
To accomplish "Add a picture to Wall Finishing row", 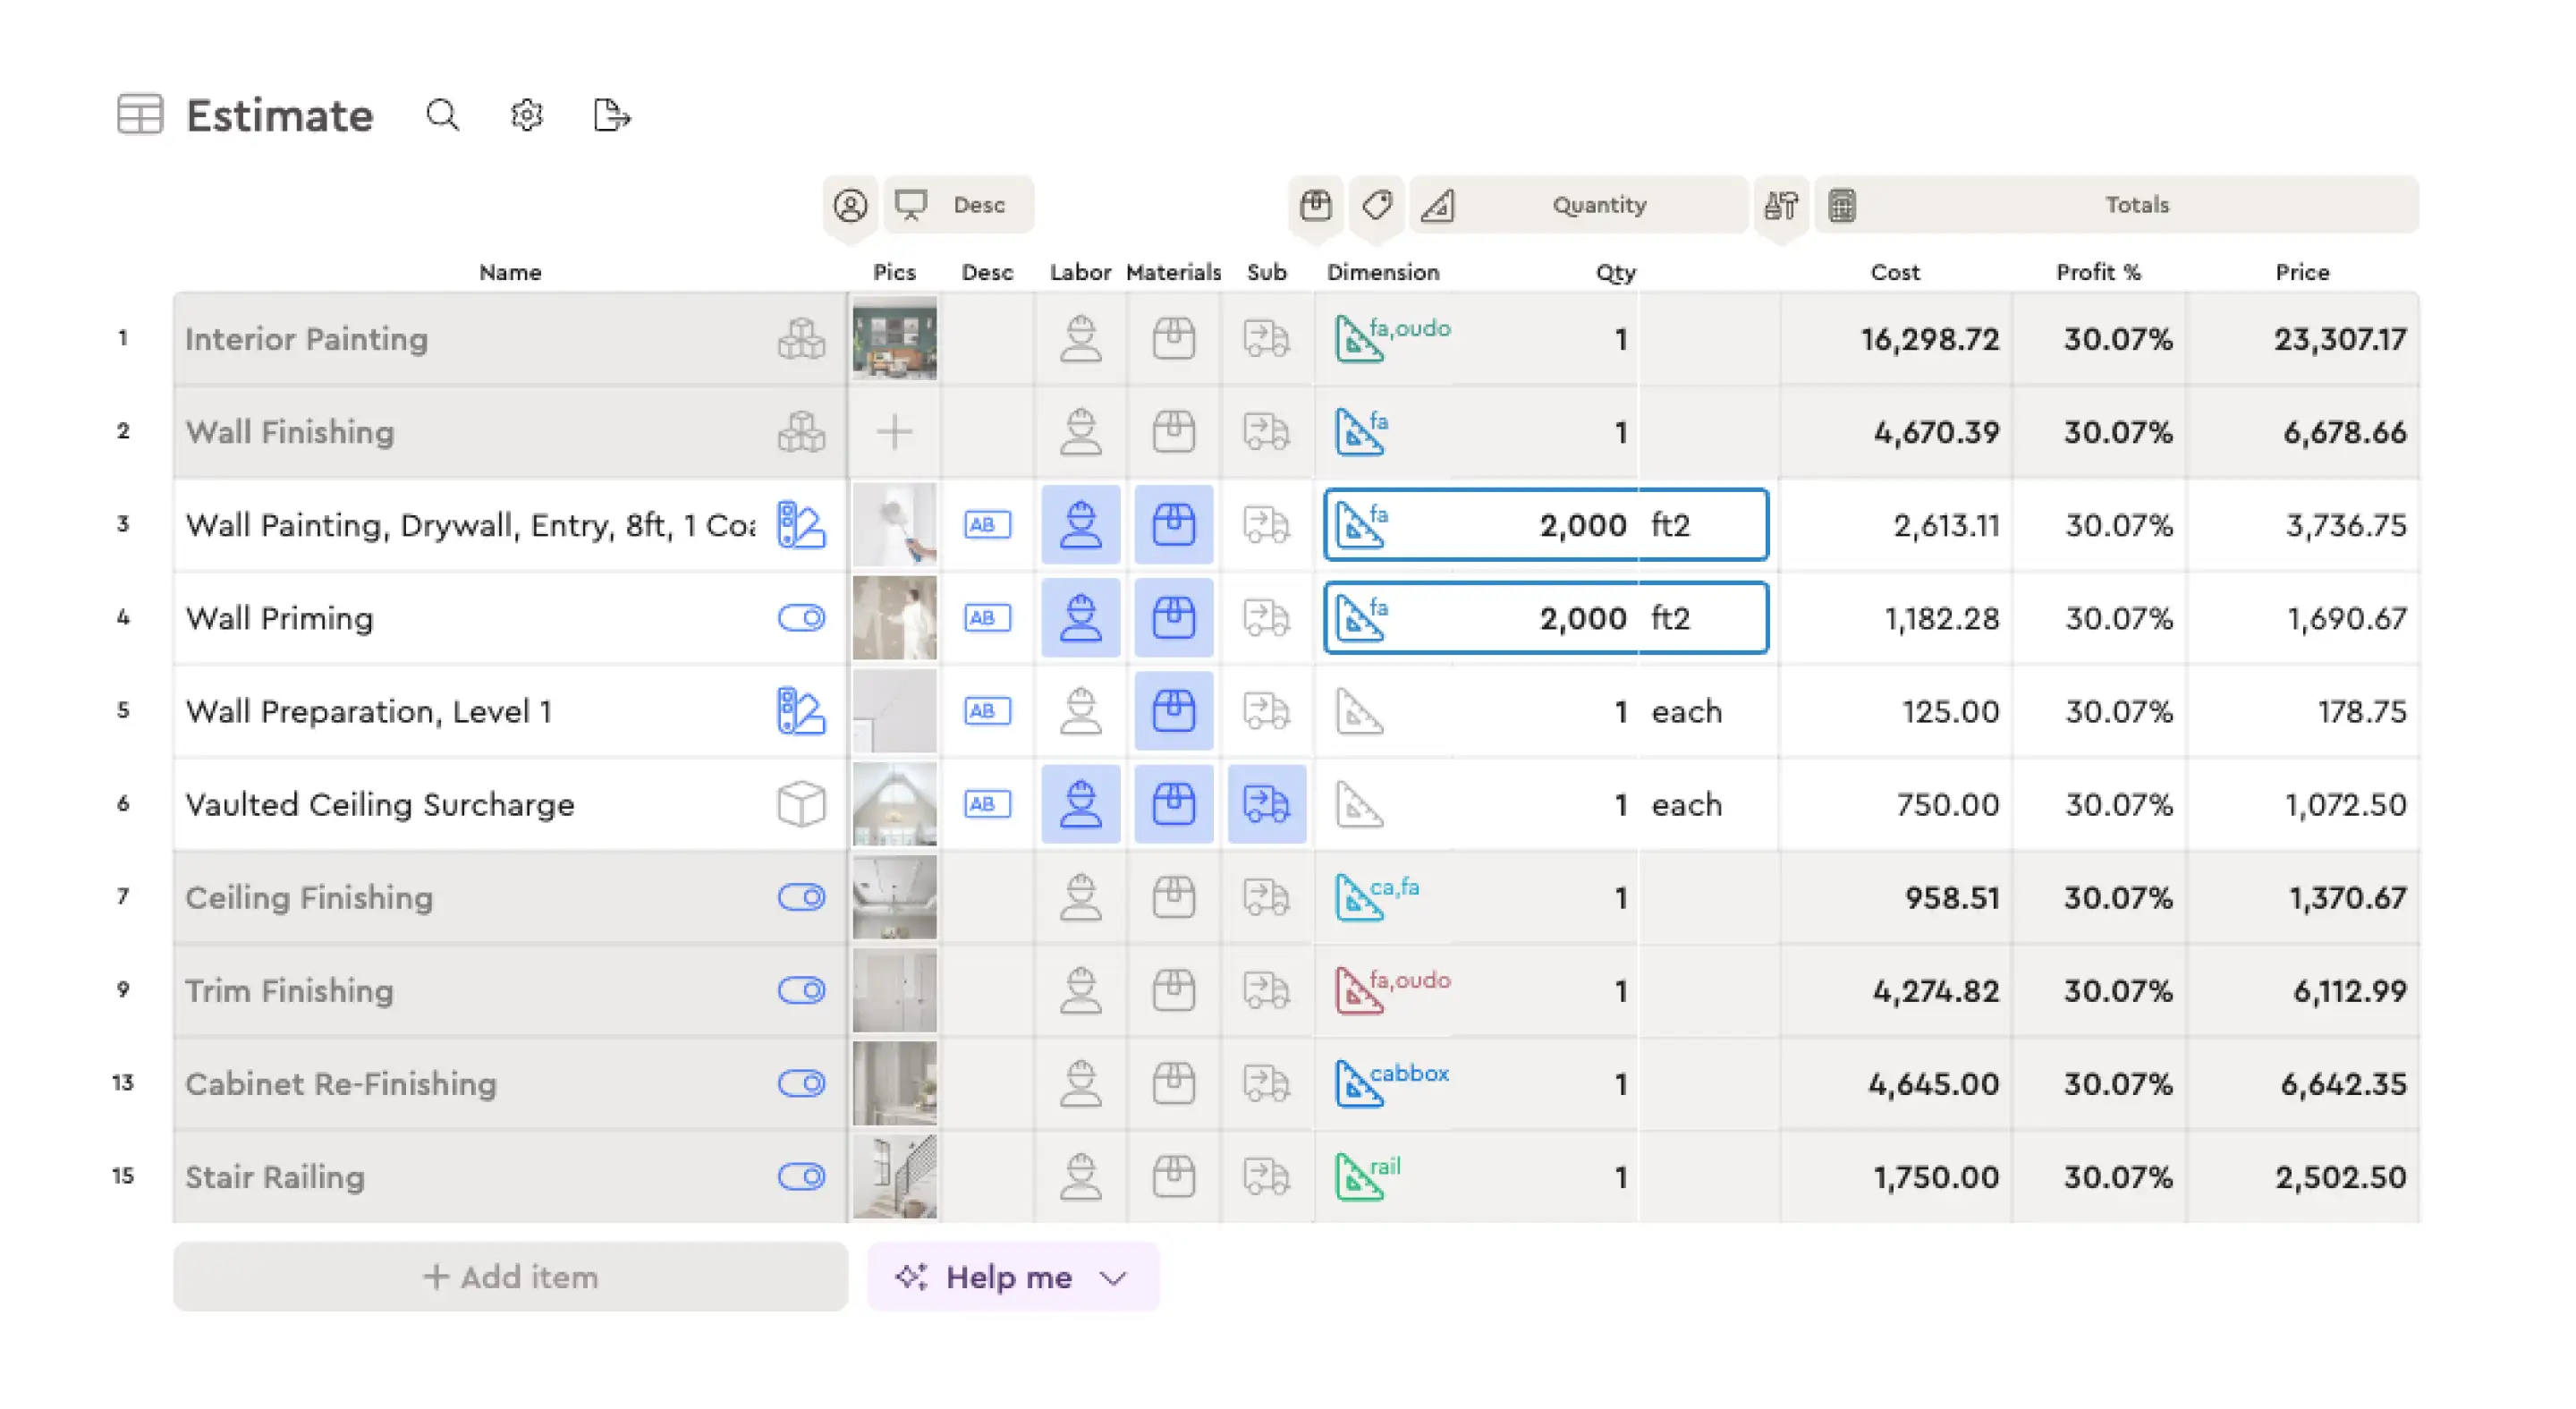I will pos(894,432).
